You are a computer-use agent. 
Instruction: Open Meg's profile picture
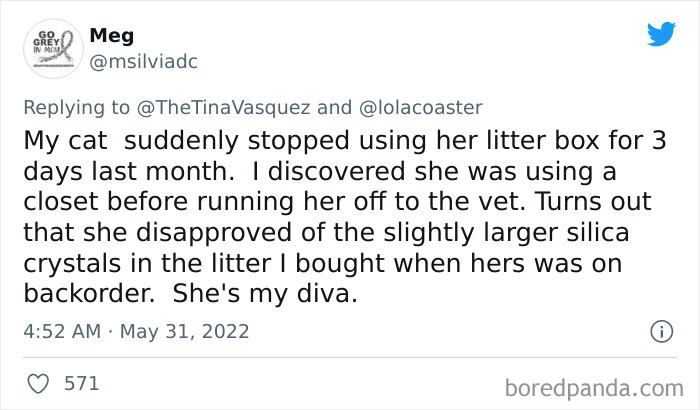click(x=50, y=47)
